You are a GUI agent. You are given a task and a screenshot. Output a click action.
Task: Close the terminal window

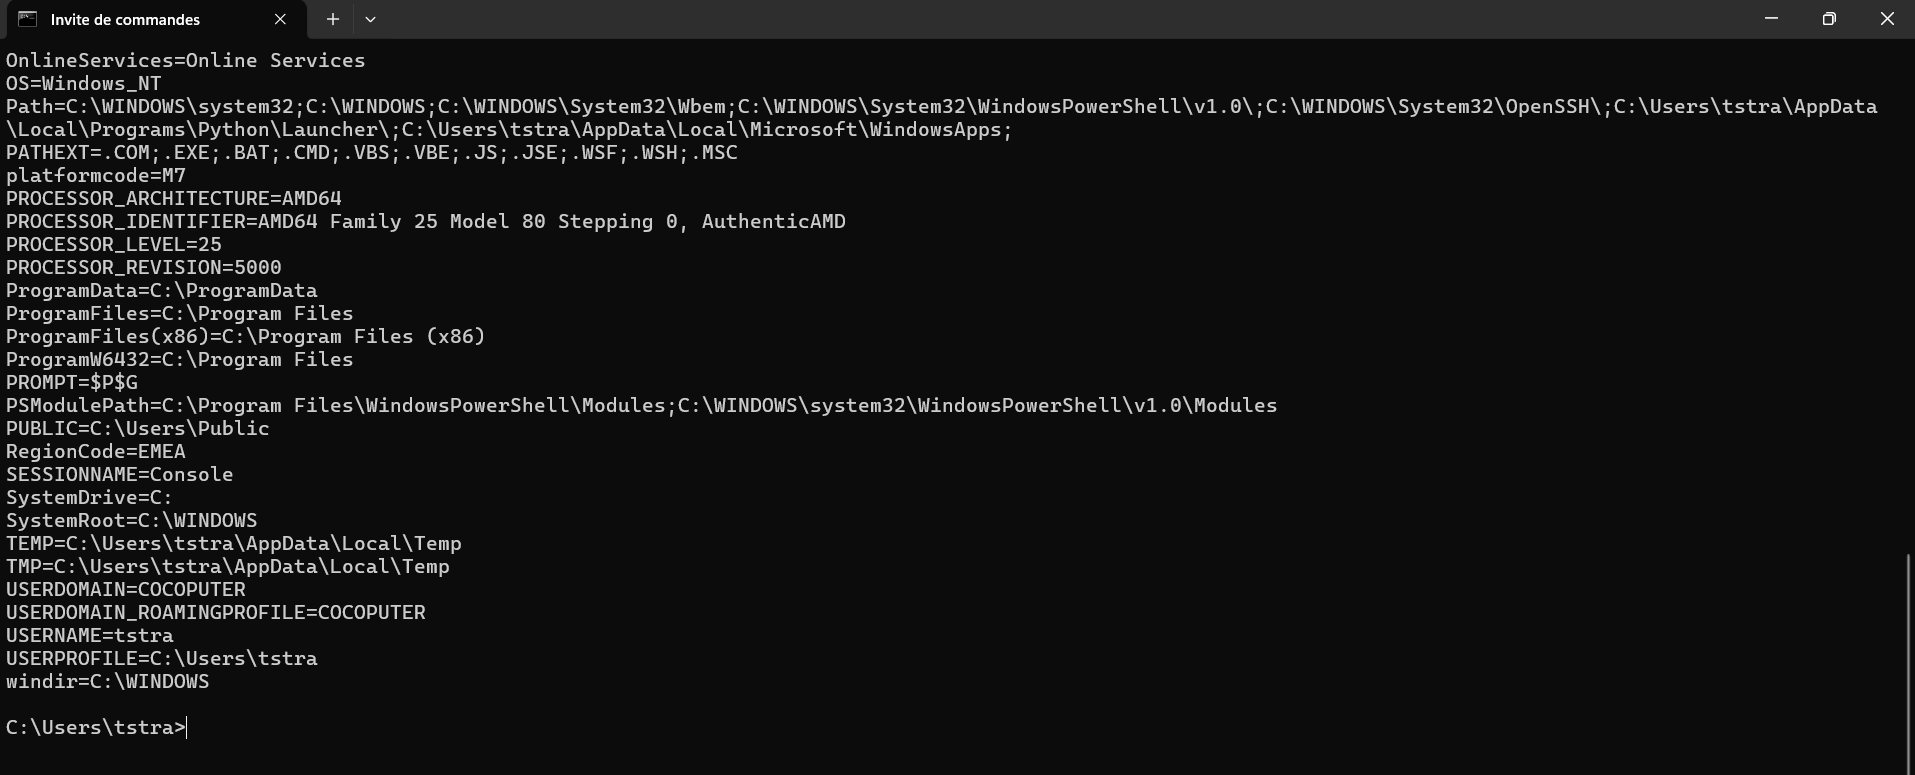(x=1887, y=19)
